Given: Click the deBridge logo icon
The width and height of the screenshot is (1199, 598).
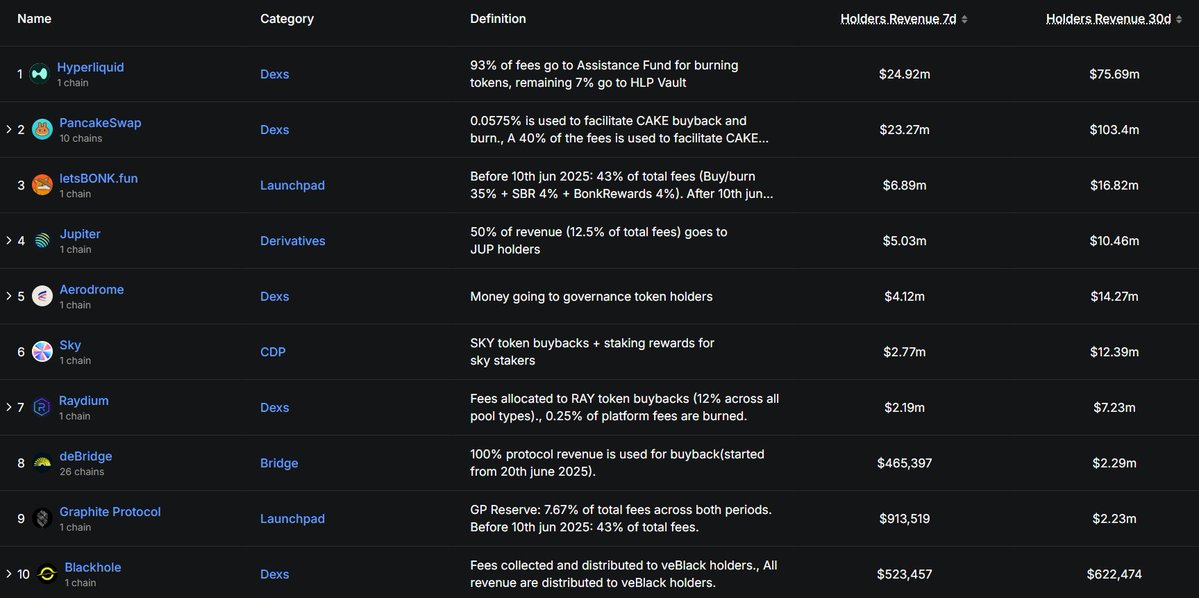Looking at the screenshot, I should 42,463.
